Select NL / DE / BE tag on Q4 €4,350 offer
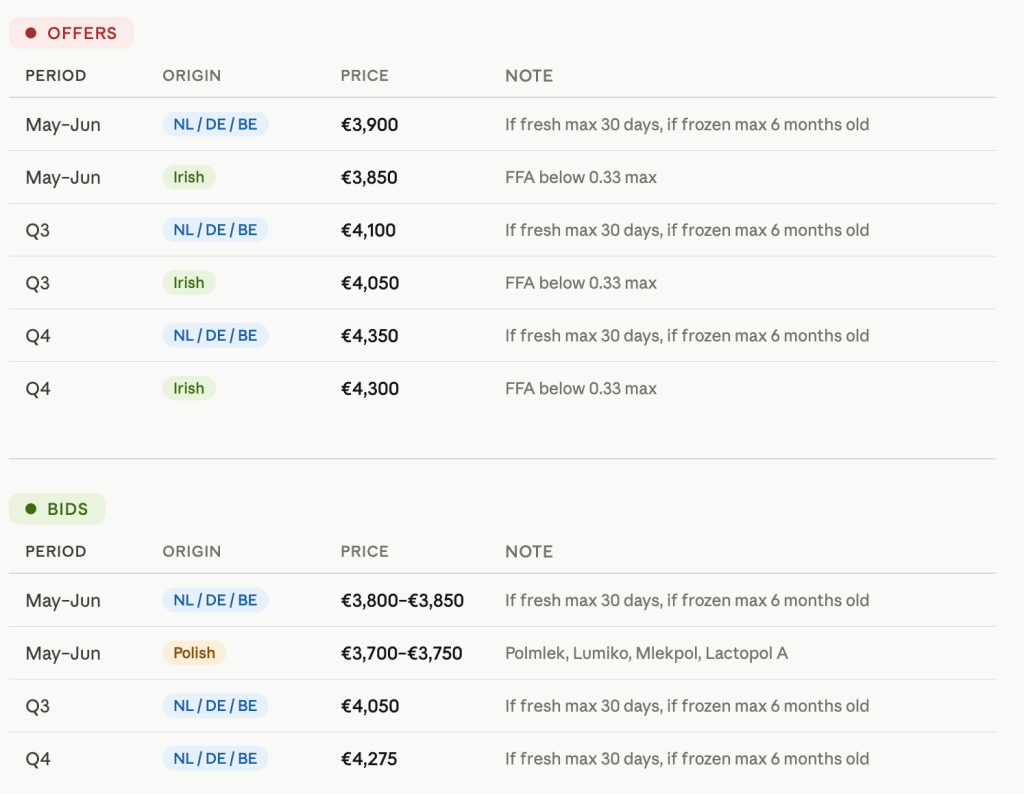Viewport: 1024px width, 794px height. point(215,336)
